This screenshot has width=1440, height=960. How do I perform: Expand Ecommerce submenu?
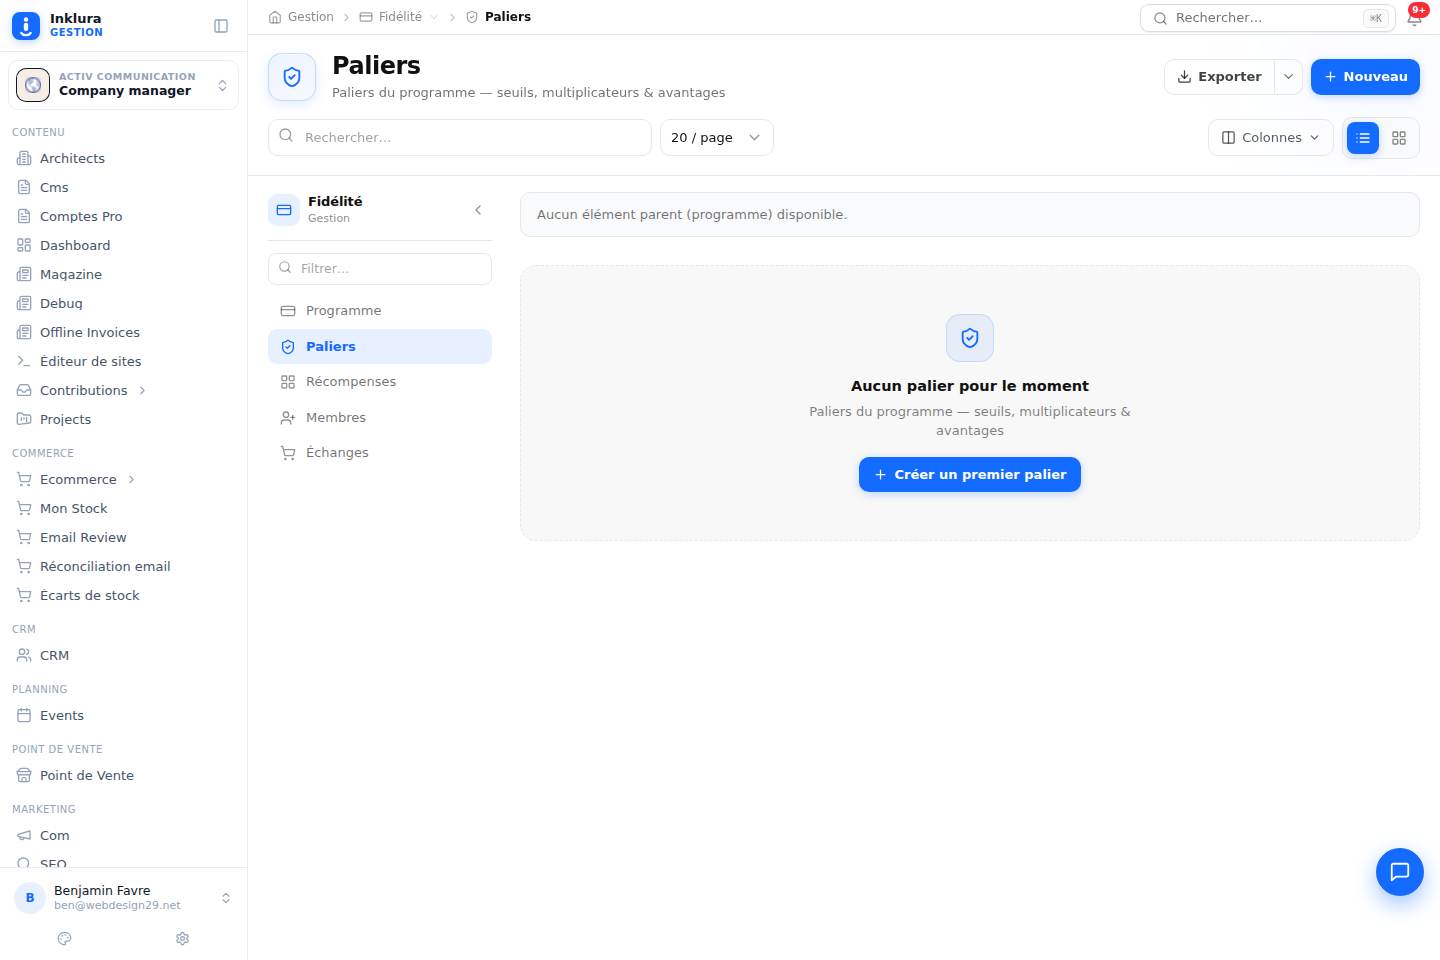(131, 479)
